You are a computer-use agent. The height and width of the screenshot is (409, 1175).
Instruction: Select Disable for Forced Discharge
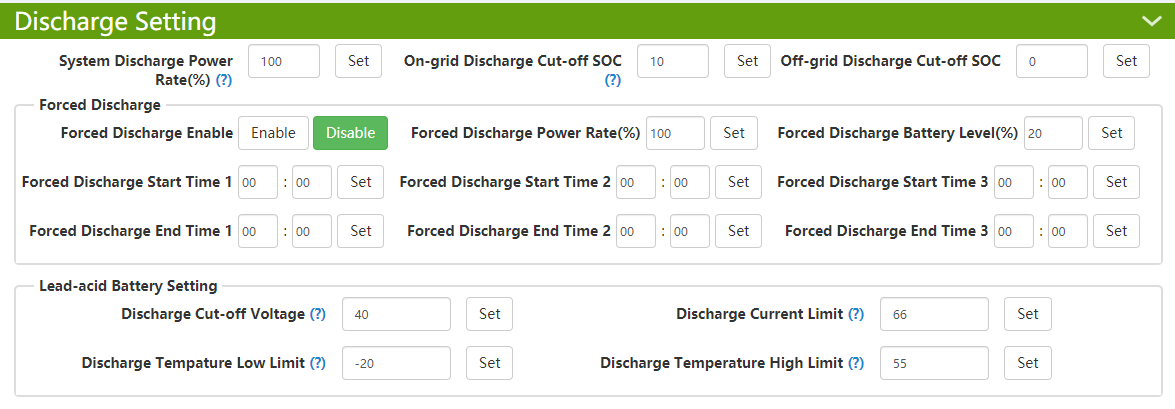[350, 133]
